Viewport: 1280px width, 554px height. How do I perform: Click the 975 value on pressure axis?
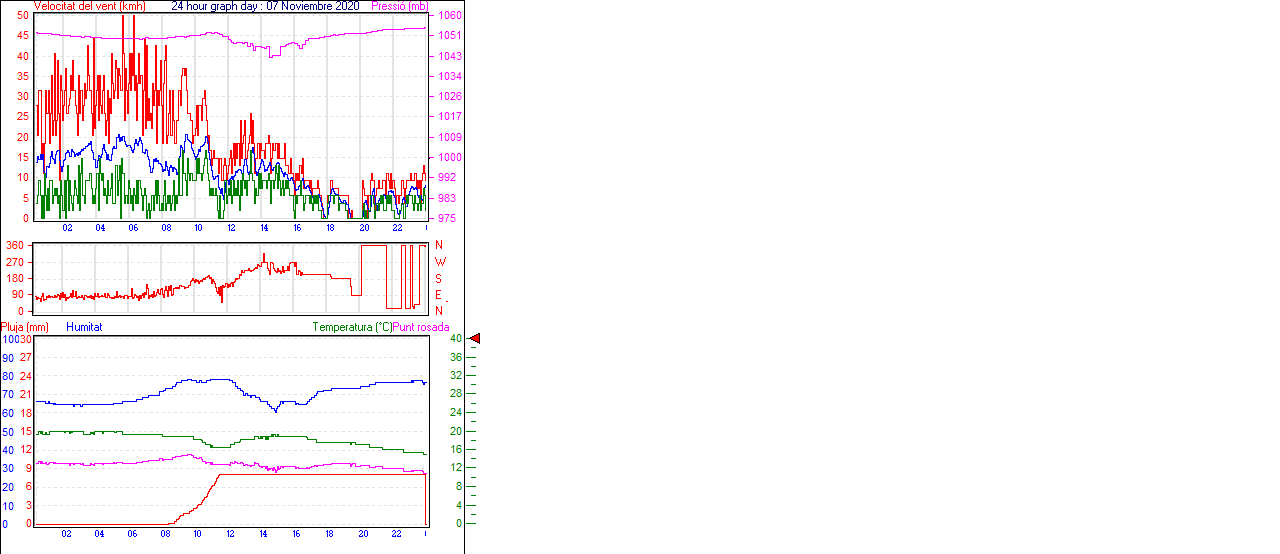[446, 218]
